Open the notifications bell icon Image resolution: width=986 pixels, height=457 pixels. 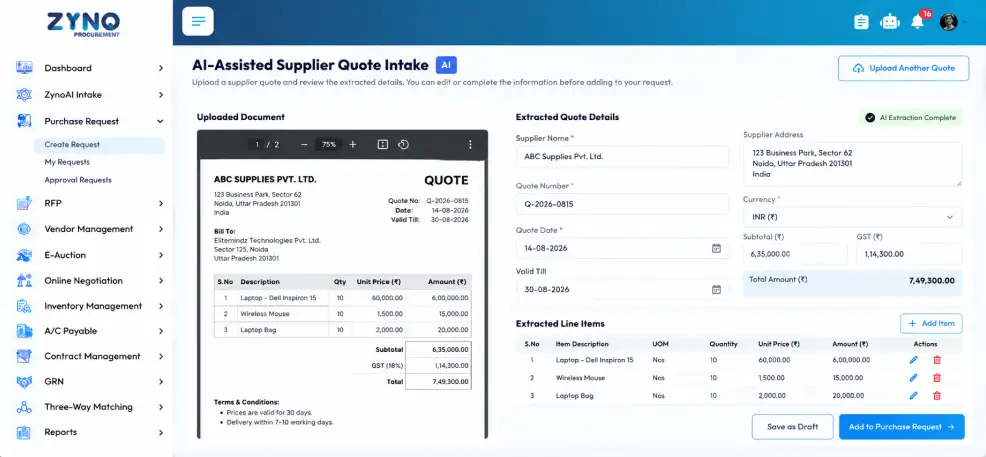[x=917, y=22]
